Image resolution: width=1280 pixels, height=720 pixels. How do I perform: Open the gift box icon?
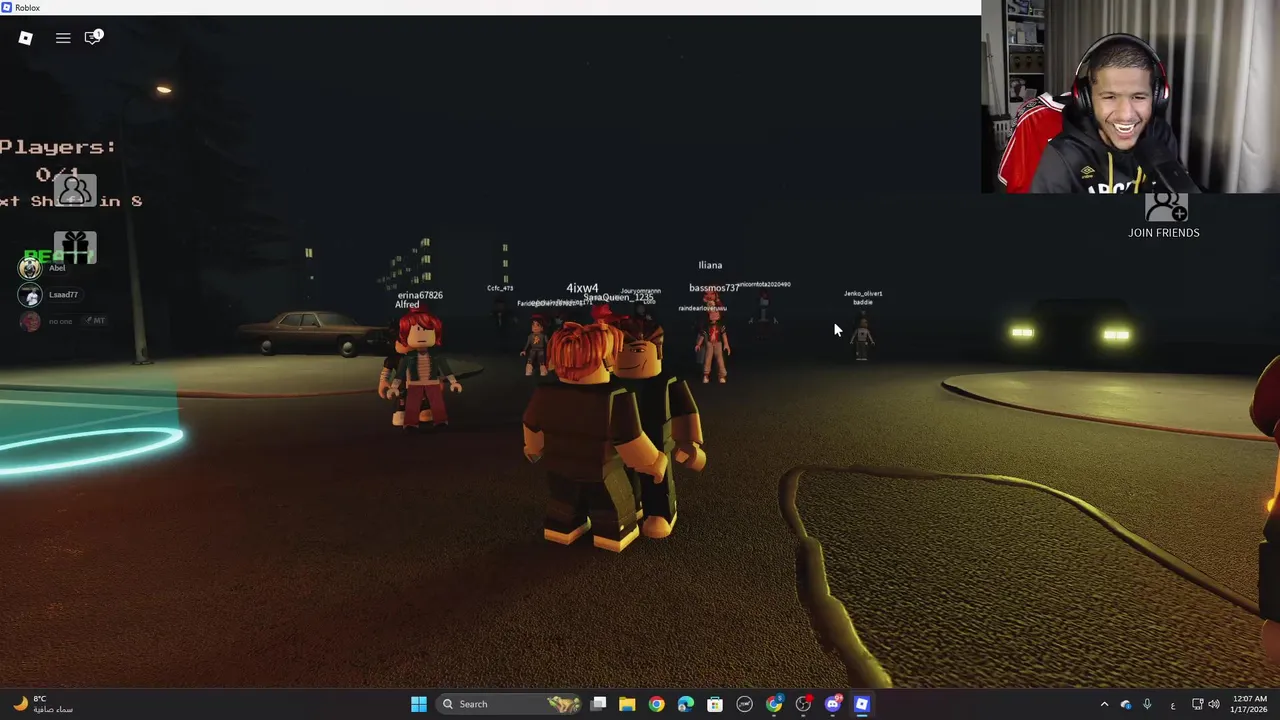click(75, 246)
